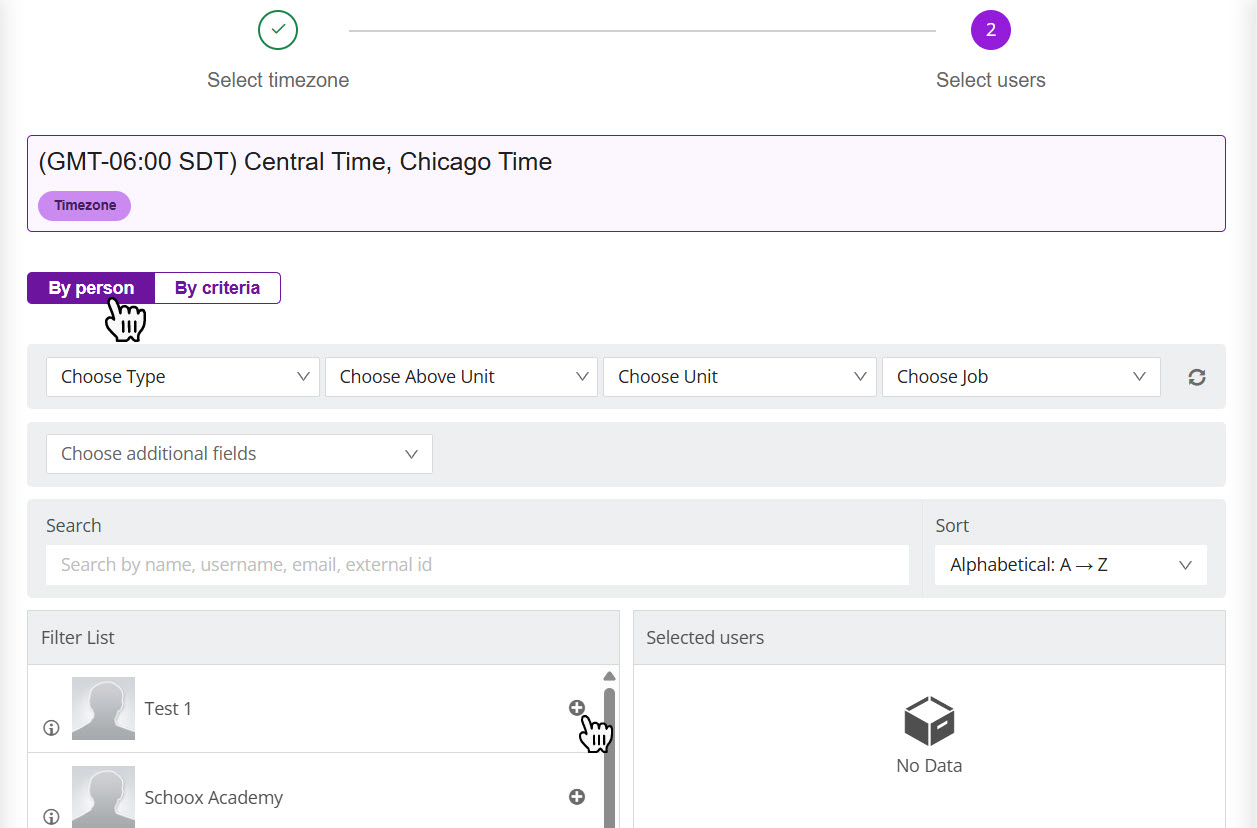
Task: Switch to By criteria mode
Action: pyautogui.click(x=217, y=288)
